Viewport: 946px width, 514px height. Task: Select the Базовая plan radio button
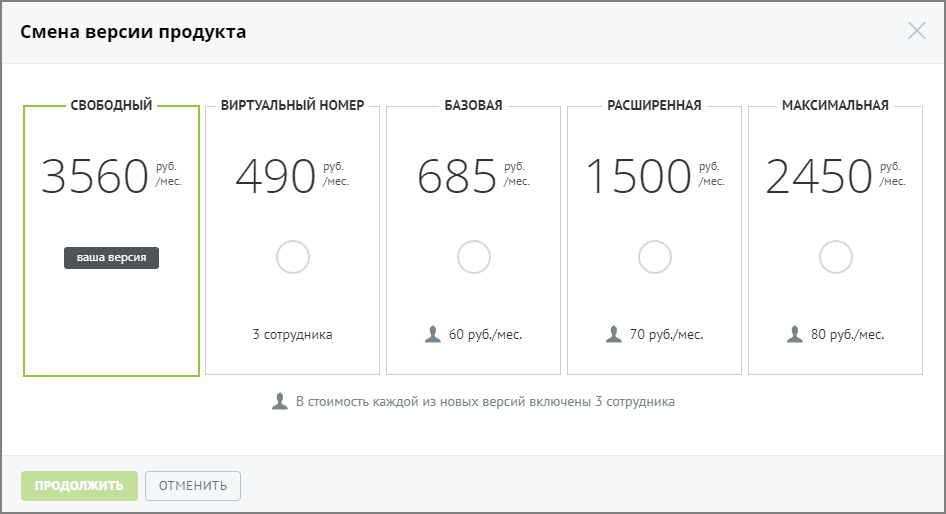(474, 257)
